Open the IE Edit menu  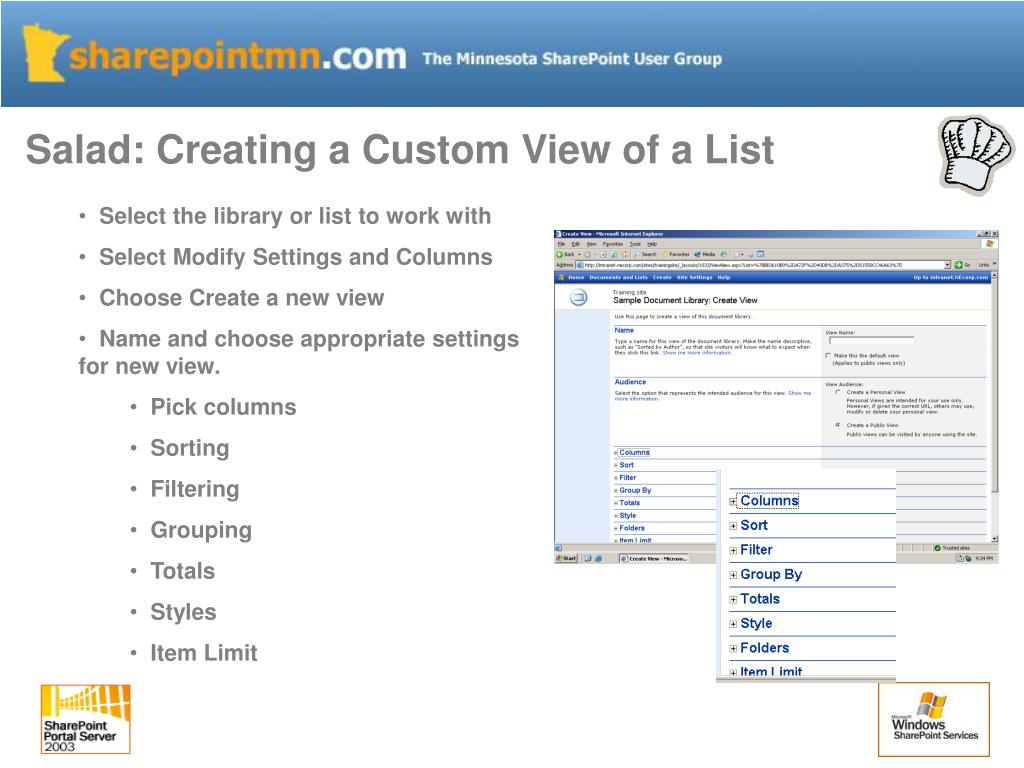tap(576, 244)
